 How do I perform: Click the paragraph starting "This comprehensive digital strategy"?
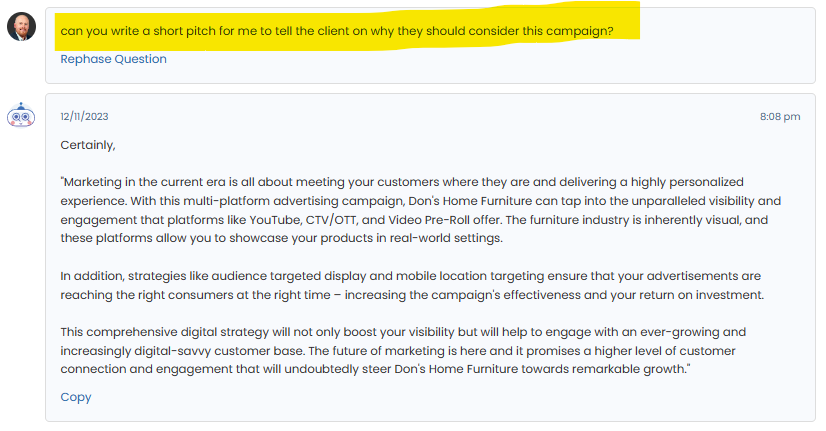(400, 350)
